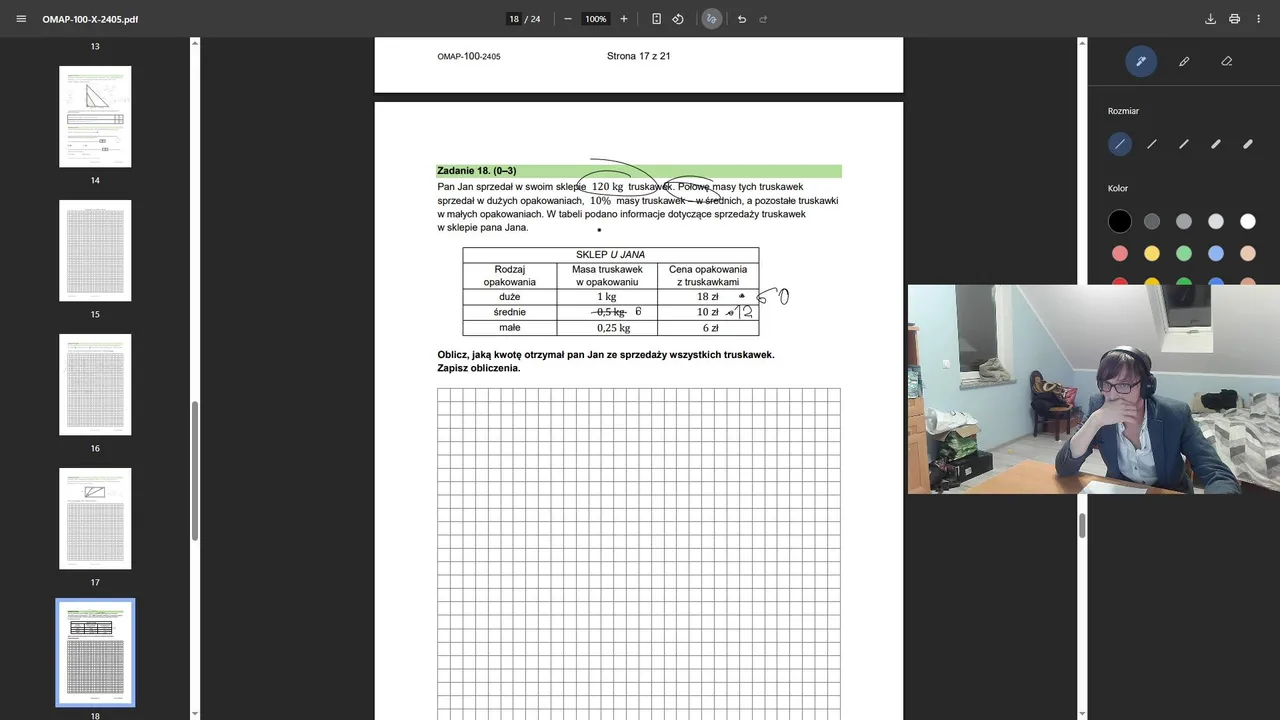Image resolution: width=1280 pixels, height=720 pixels.
Task: Click the redo arrow icon
Action: point(763,19)
